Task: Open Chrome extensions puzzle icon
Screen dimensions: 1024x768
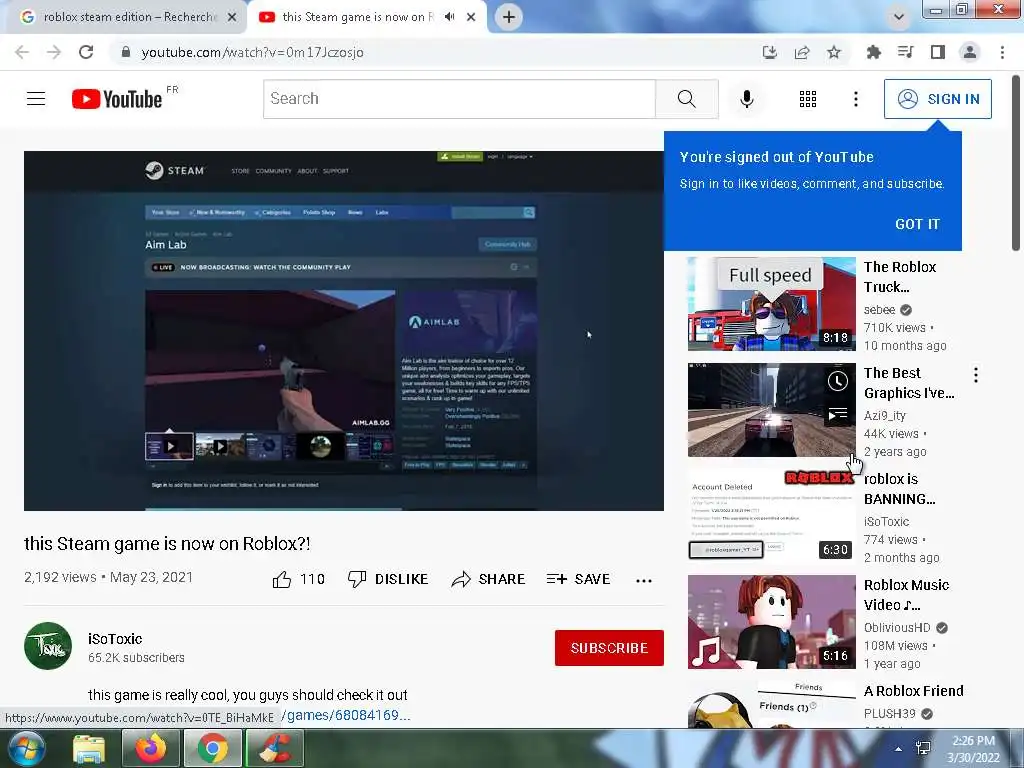Action: click(873, 52)
